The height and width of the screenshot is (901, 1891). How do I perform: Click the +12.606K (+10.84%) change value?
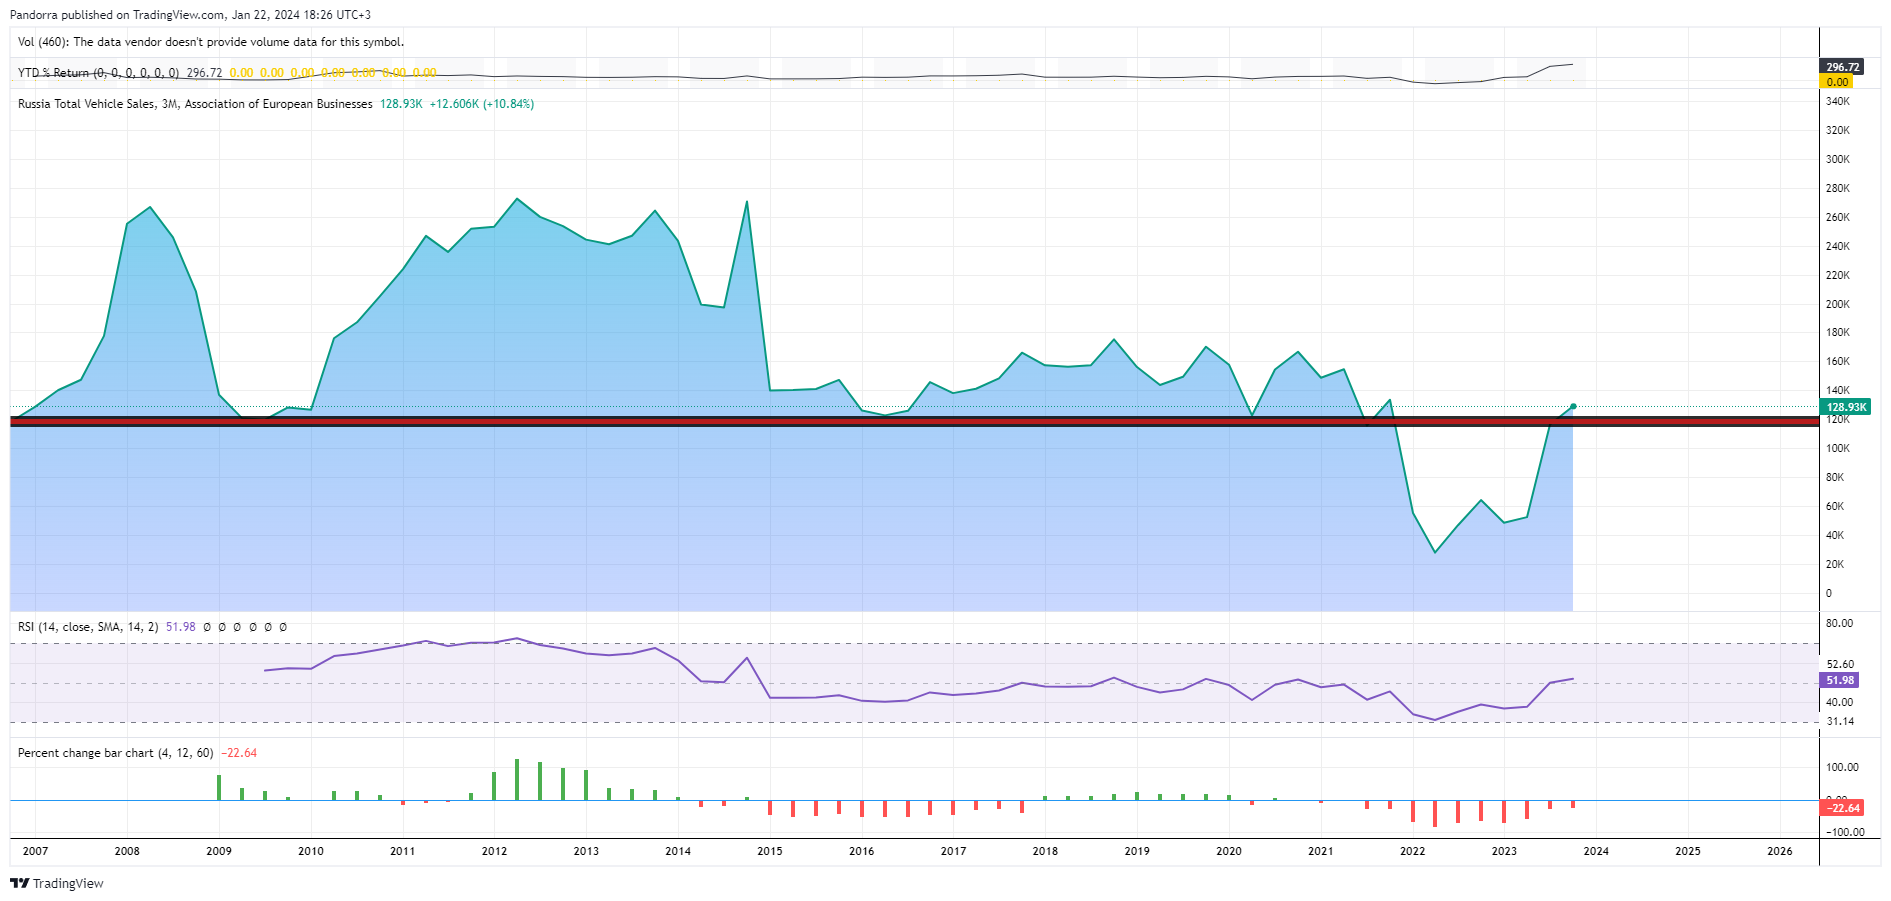(482, 104)
